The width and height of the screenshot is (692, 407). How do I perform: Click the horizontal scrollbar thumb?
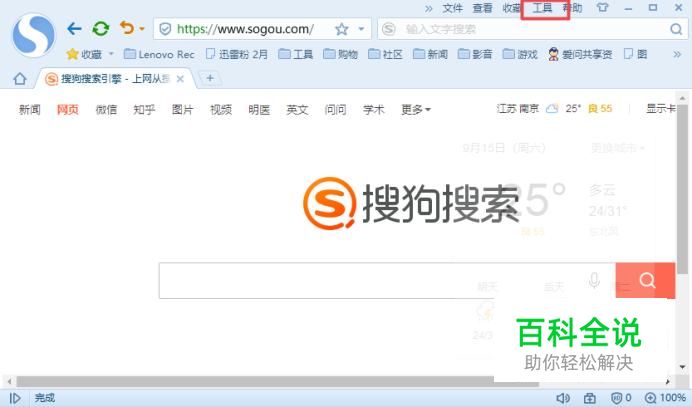pos(278,381)
